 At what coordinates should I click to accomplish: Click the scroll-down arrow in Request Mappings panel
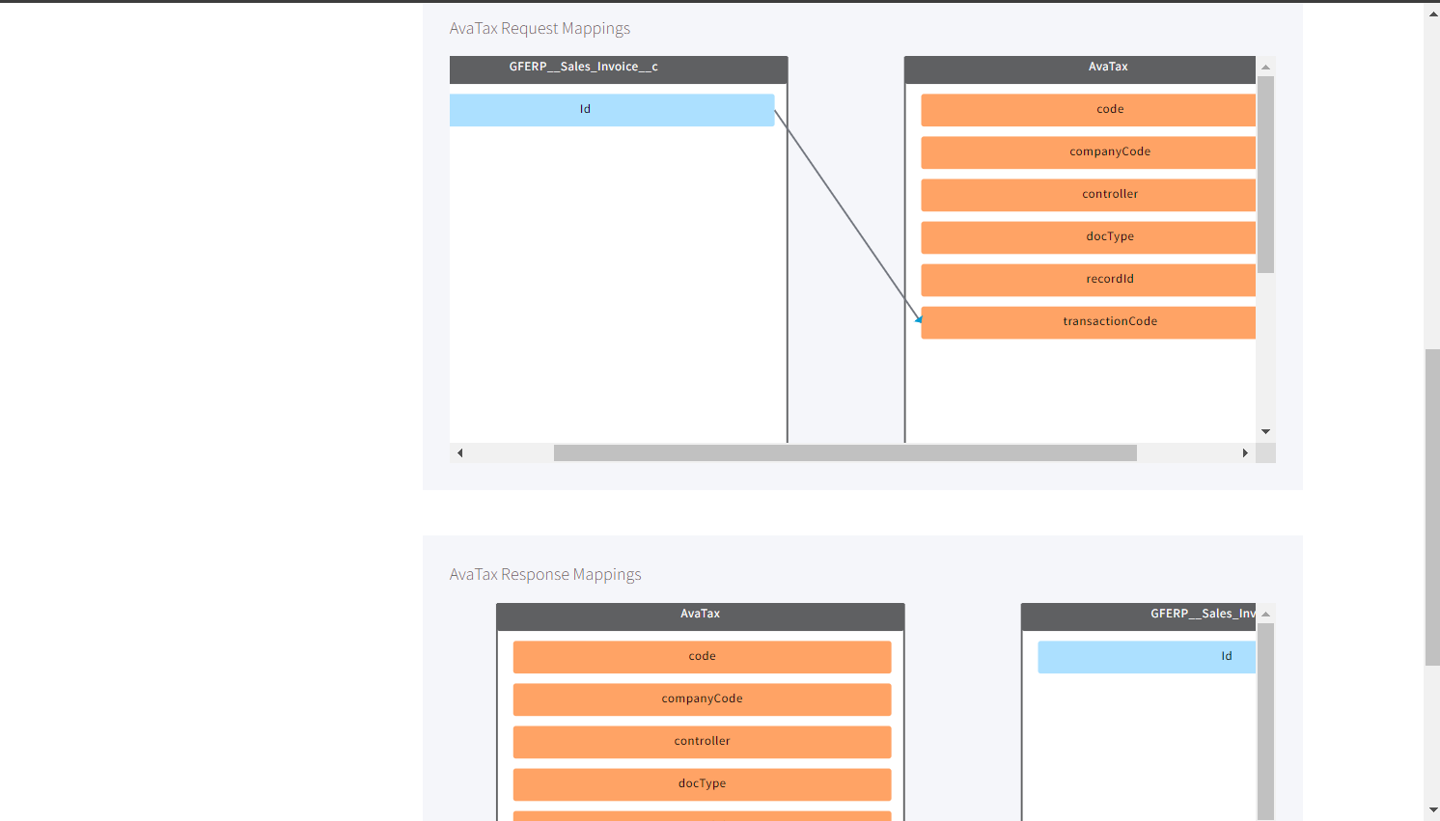click(1265, 432)
